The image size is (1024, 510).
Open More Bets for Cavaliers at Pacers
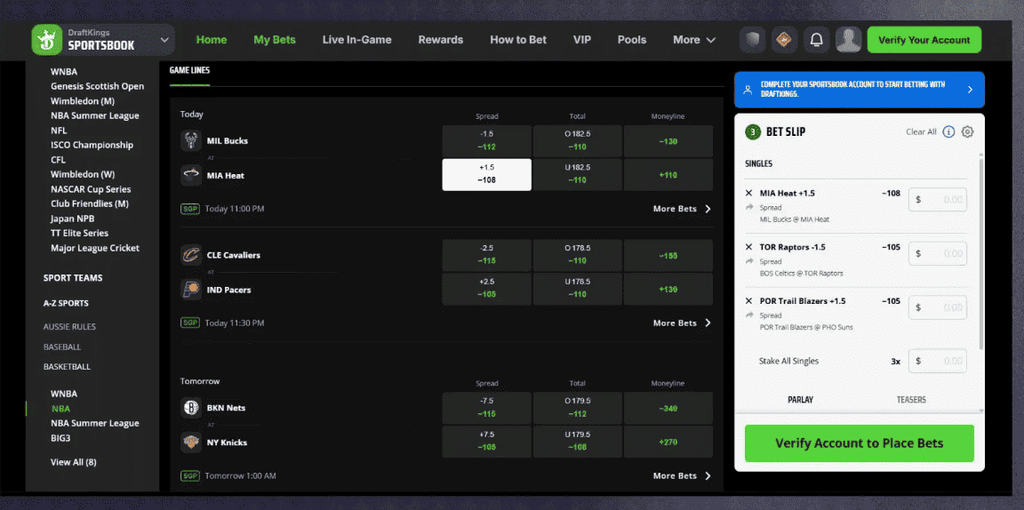pos(682,323)
